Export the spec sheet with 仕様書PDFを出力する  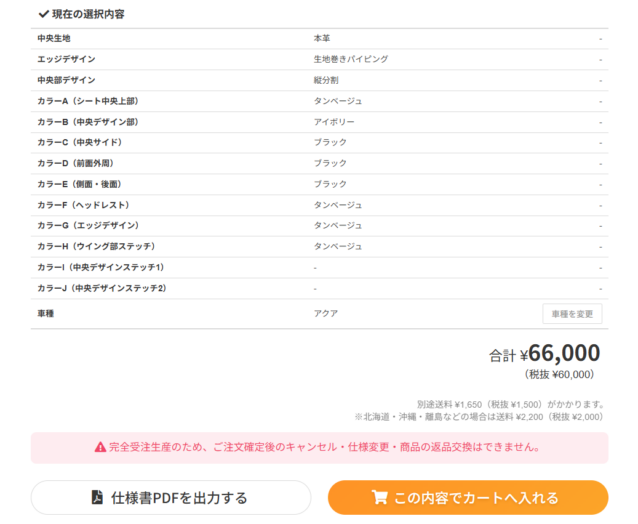pyautogui.click(x=171, y=497)
